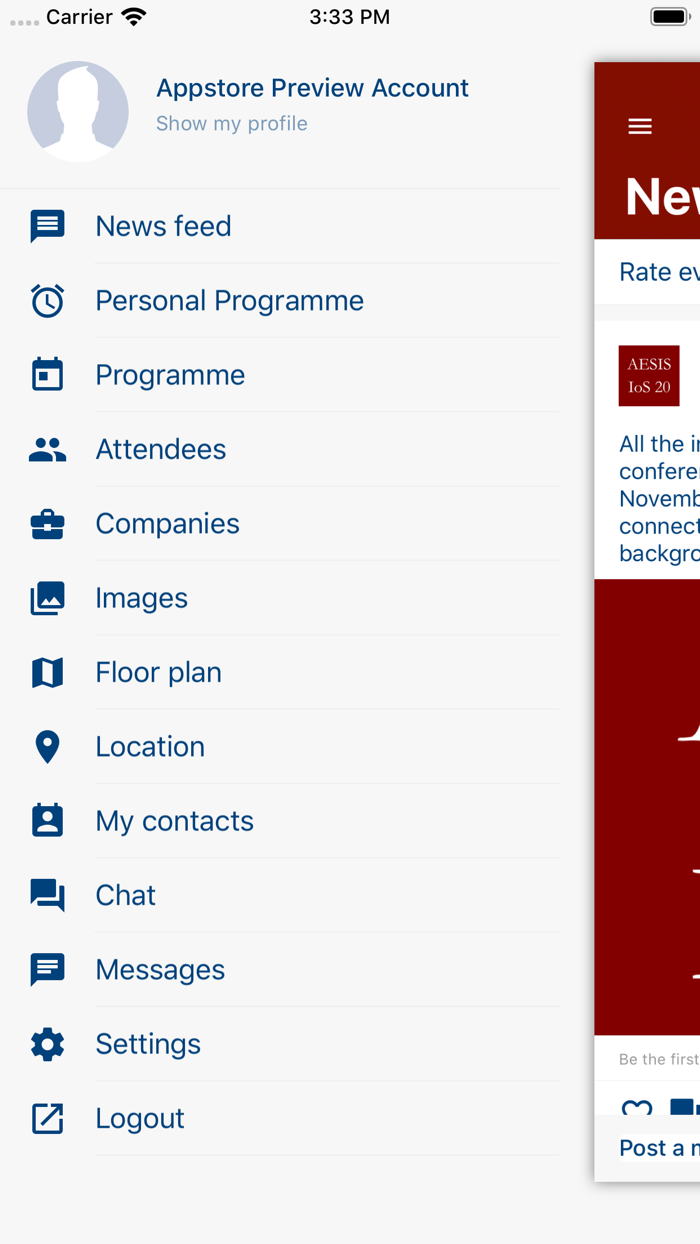
Task: Tap the News feed speech bubble icon
Action: click(47, 226)
